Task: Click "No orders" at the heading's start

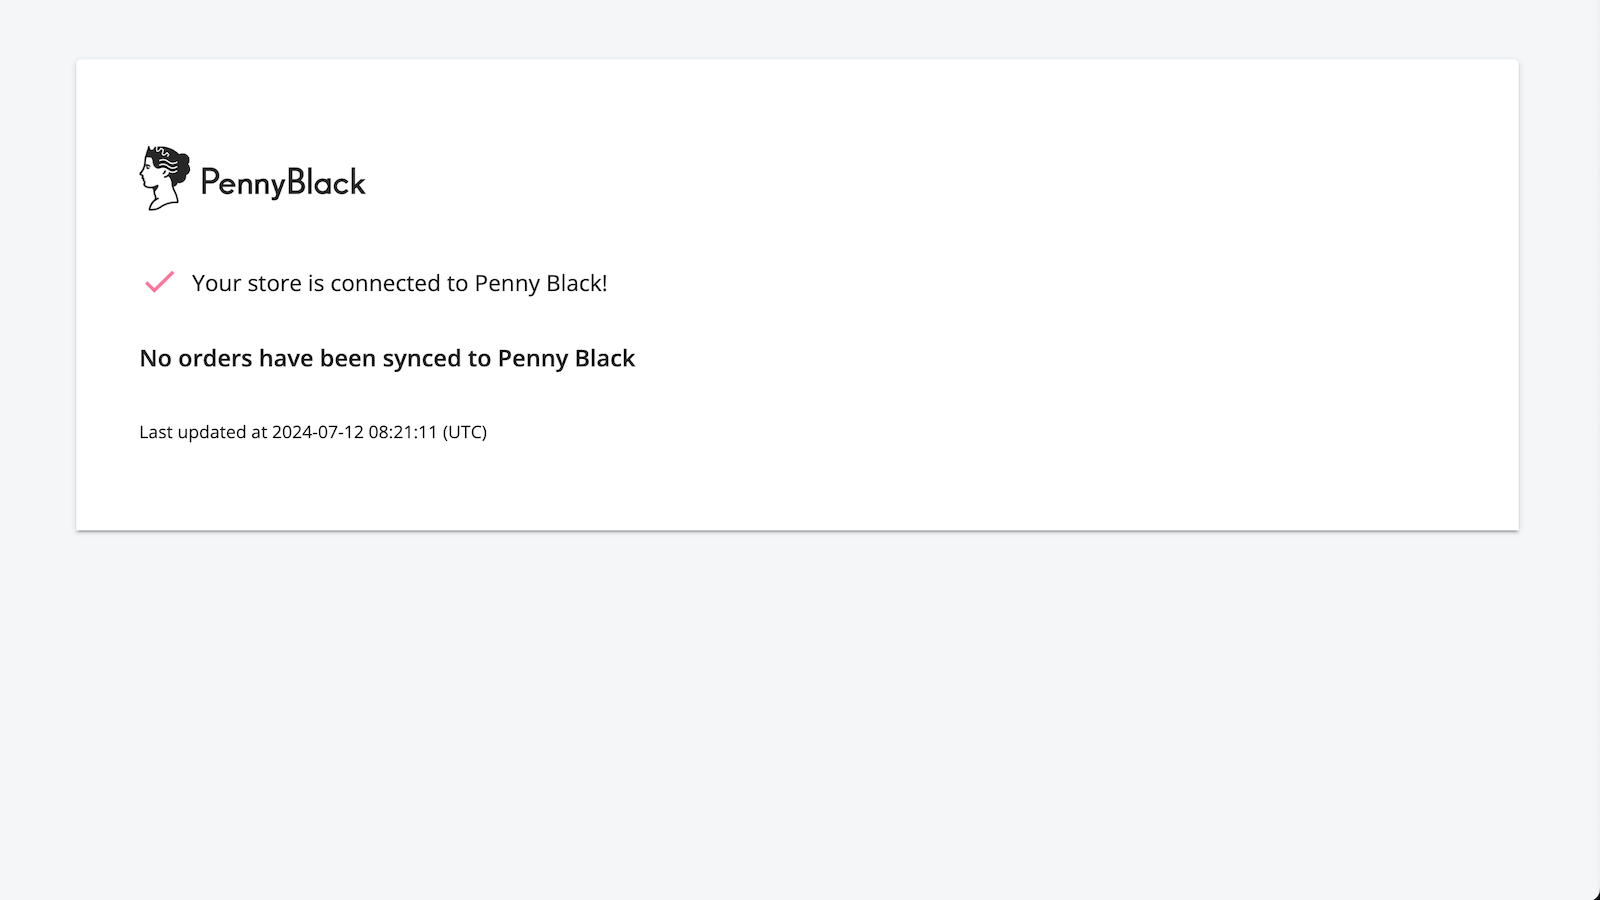Action: pyautogui.click(x=195, y=358)
